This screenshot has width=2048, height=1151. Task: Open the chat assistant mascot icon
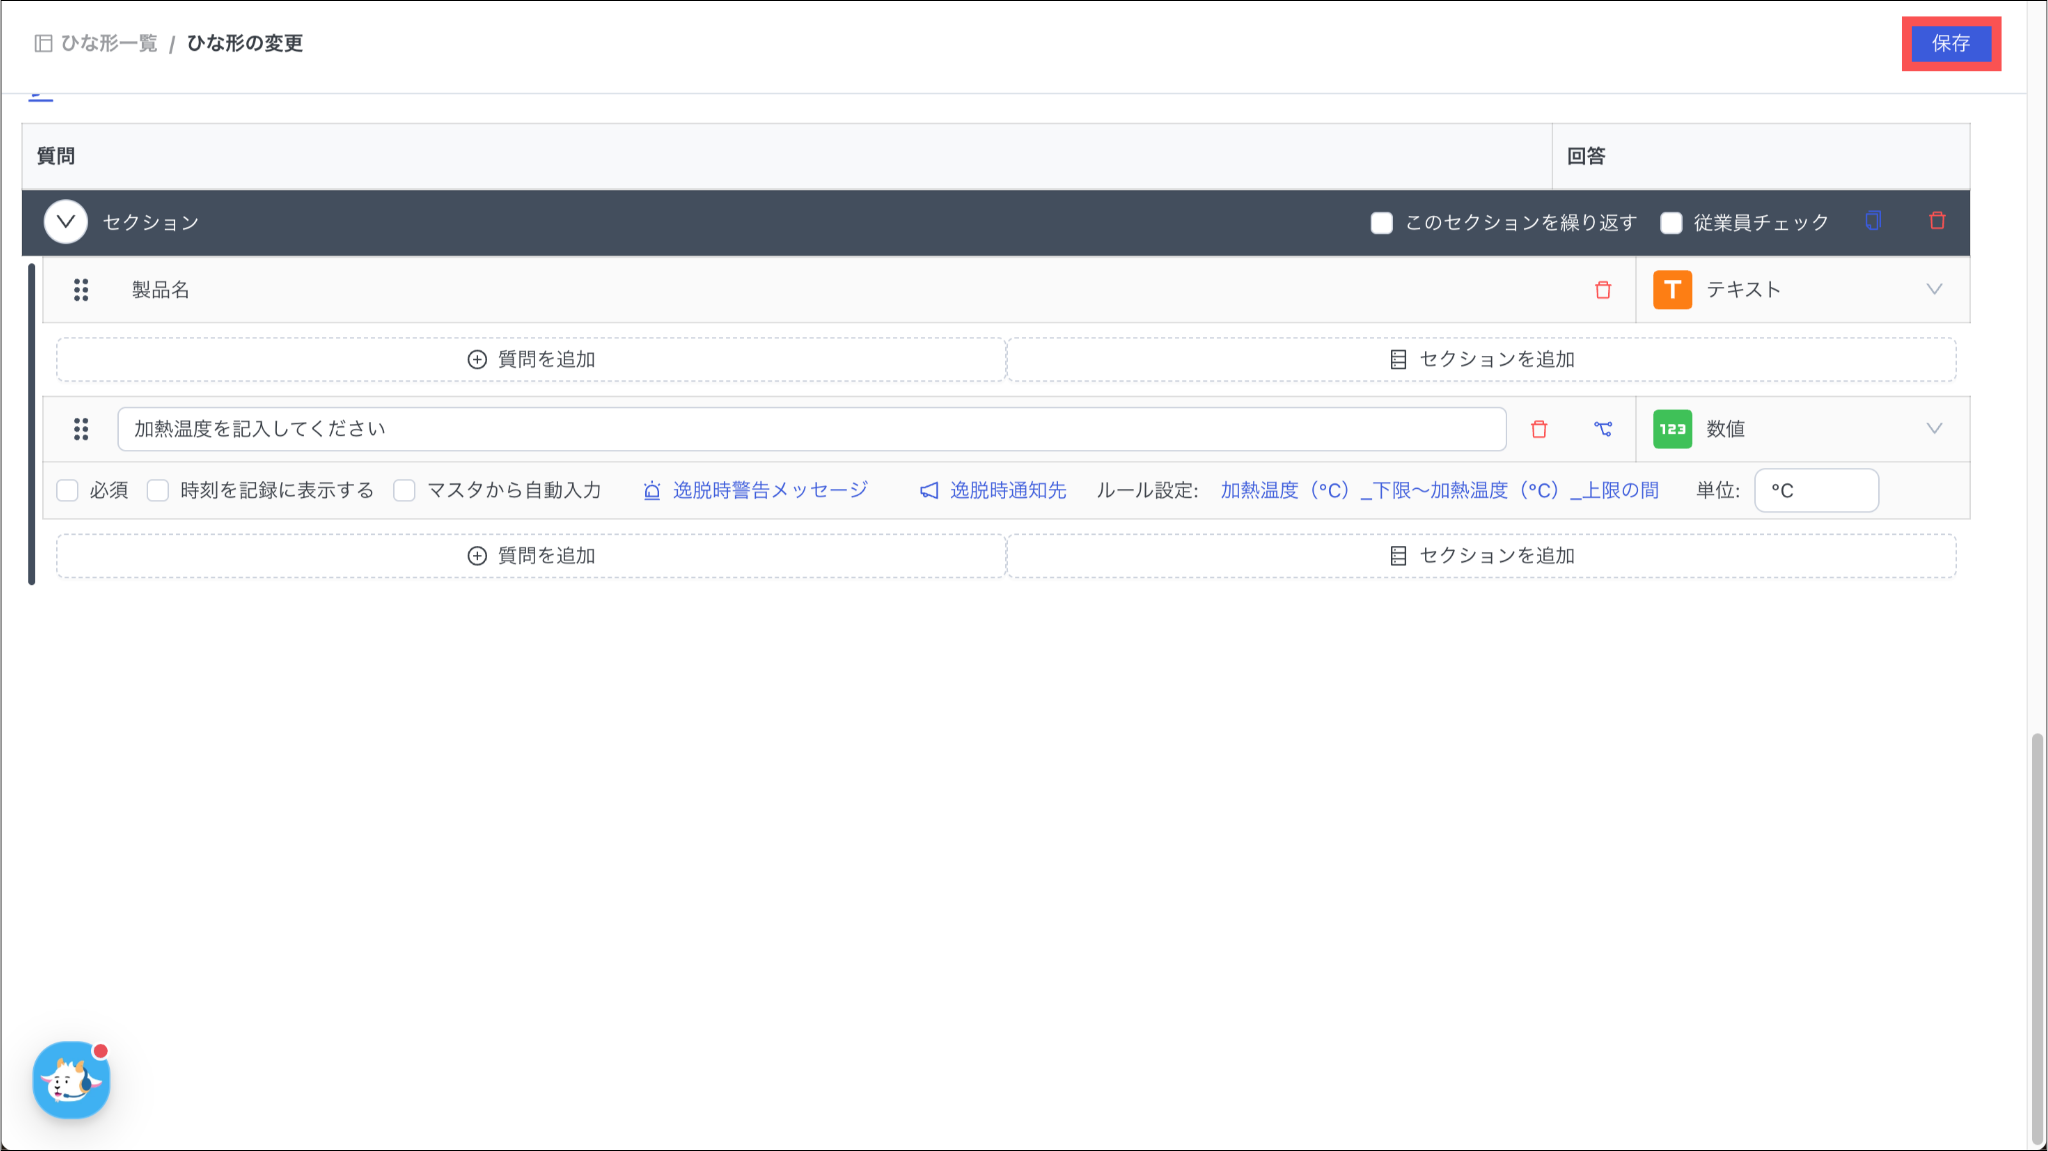(71, 1080)
